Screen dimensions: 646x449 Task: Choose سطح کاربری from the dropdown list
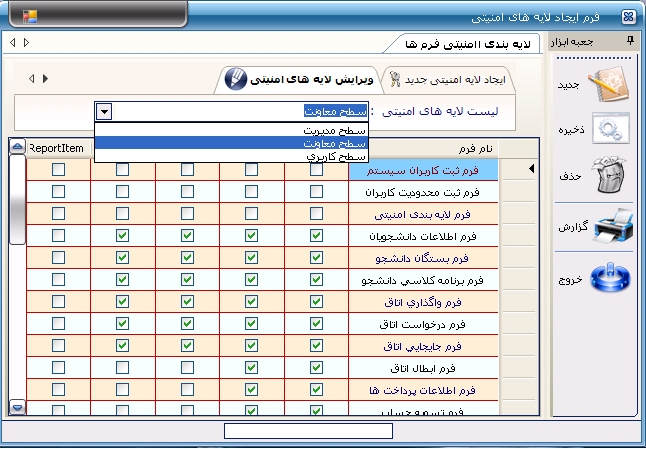coord(232,156)
